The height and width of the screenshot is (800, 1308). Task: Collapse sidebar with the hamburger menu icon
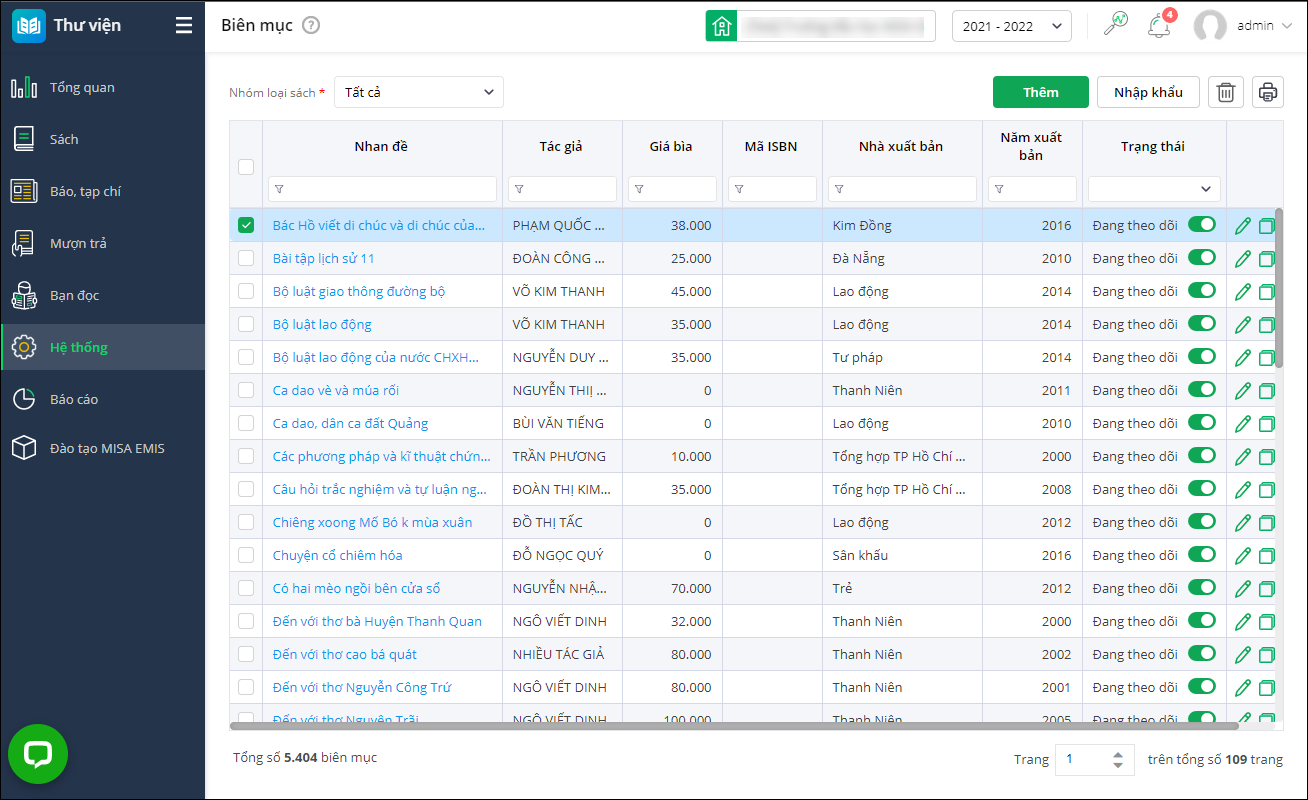[x=183, y=26]
